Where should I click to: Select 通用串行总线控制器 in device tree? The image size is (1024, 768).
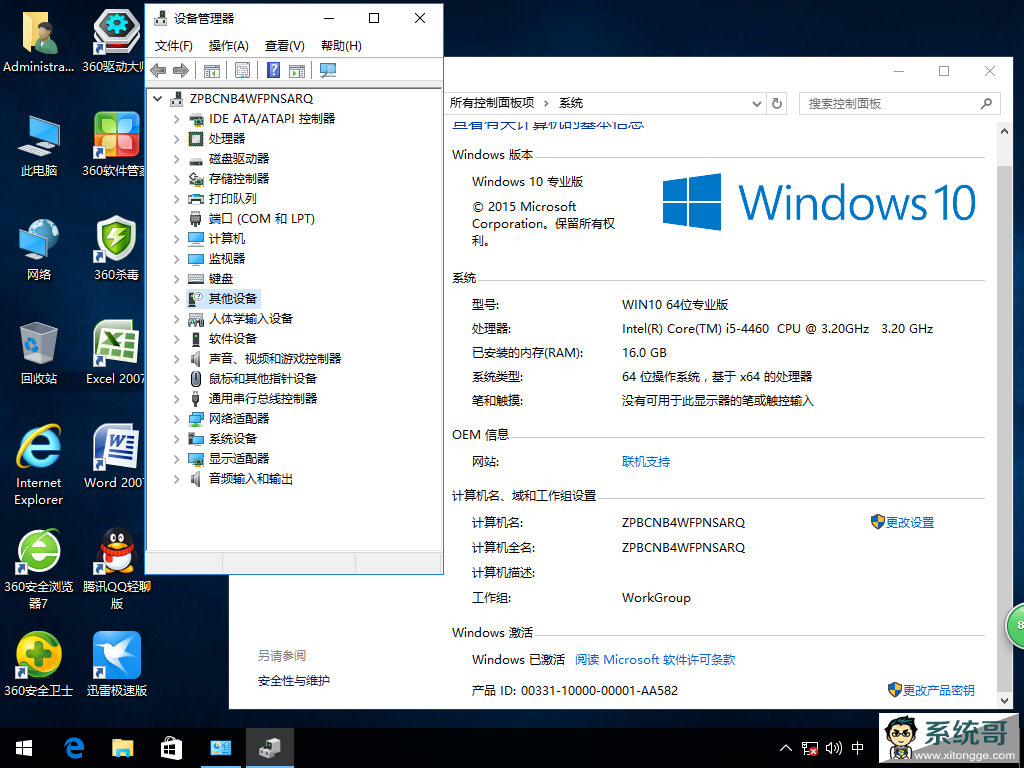click(263, 398)
